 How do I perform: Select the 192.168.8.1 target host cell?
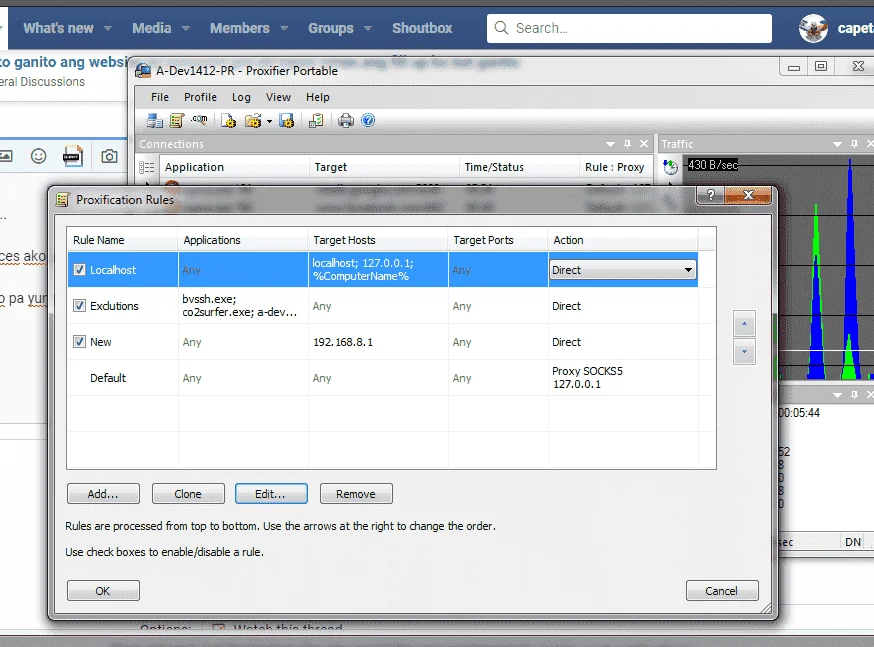tap(378, 342)
